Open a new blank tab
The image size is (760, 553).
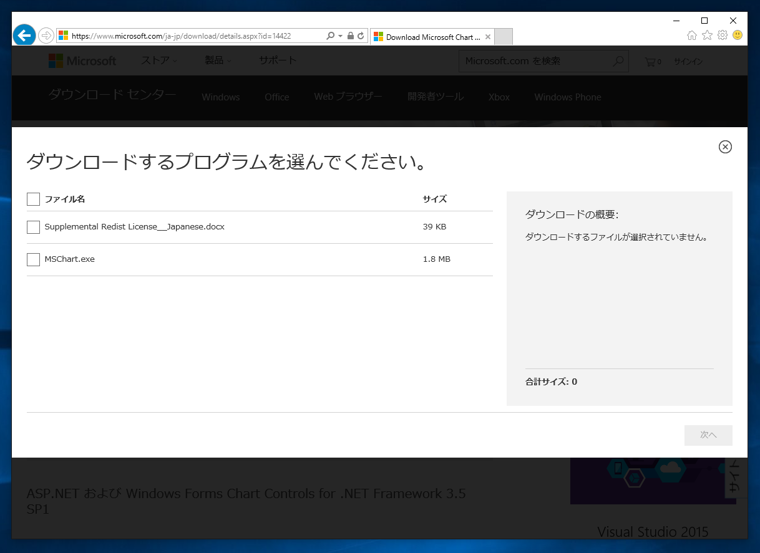[504, 37]
